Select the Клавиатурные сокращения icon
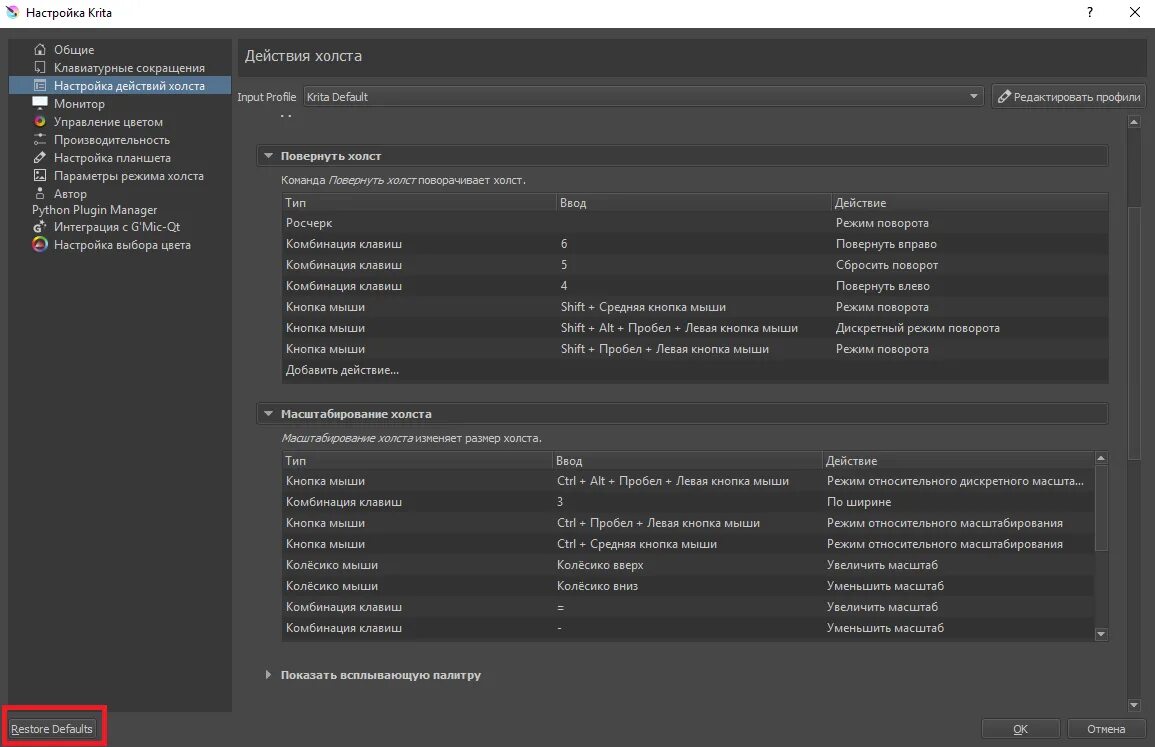This screenshot has height=747, width=1155. [40, 68]
